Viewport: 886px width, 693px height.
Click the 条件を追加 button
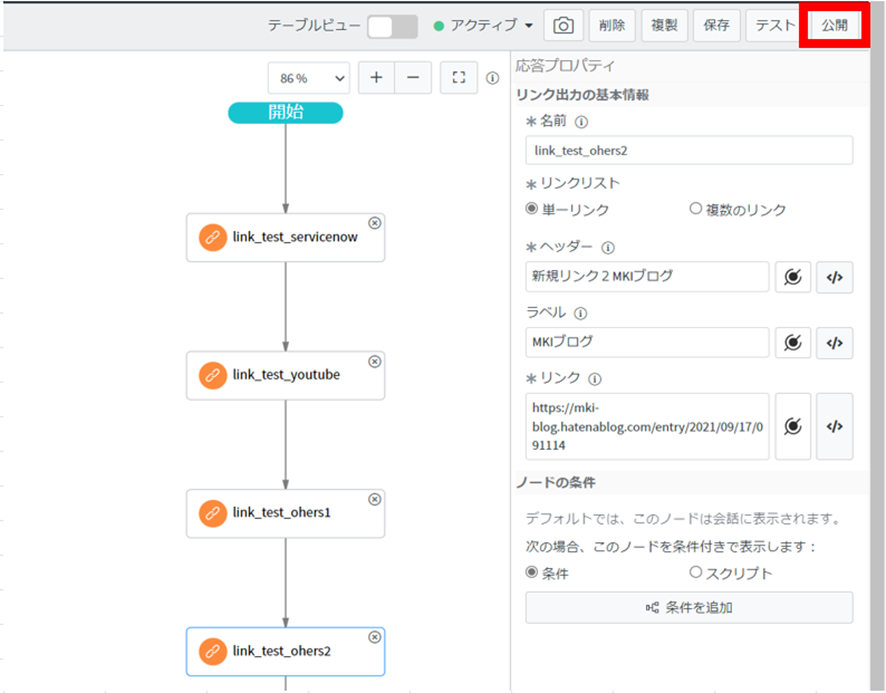[x=689, y=608]
